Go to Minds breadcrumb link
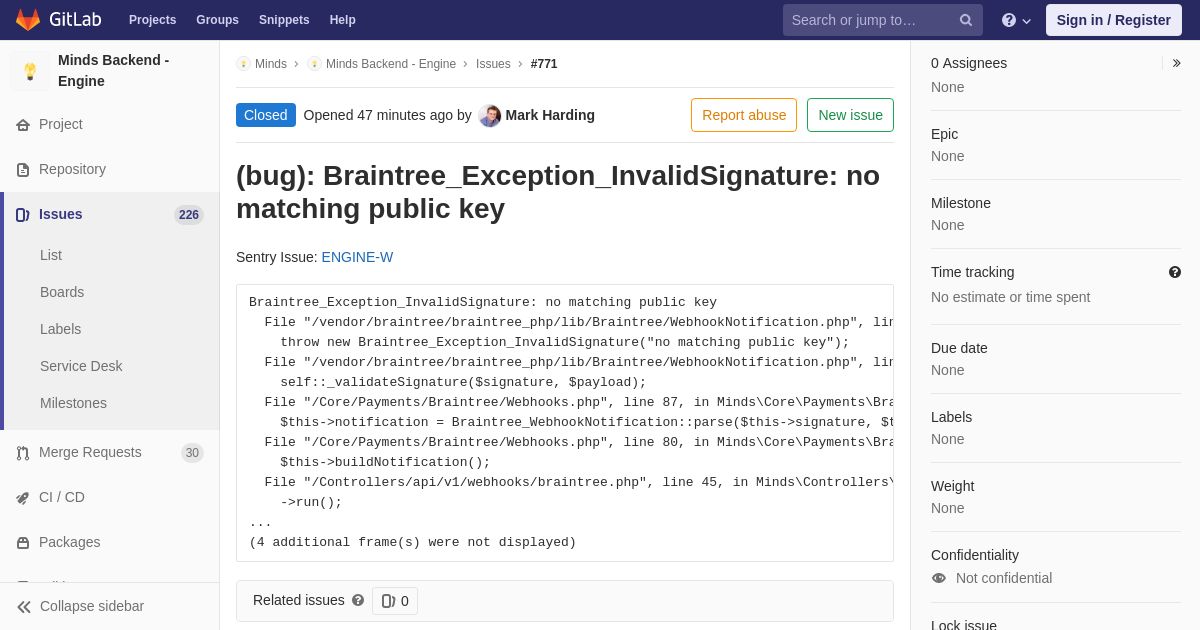Screen dimensions: 1200x630 pyautogui.click(x=271, y=64)
